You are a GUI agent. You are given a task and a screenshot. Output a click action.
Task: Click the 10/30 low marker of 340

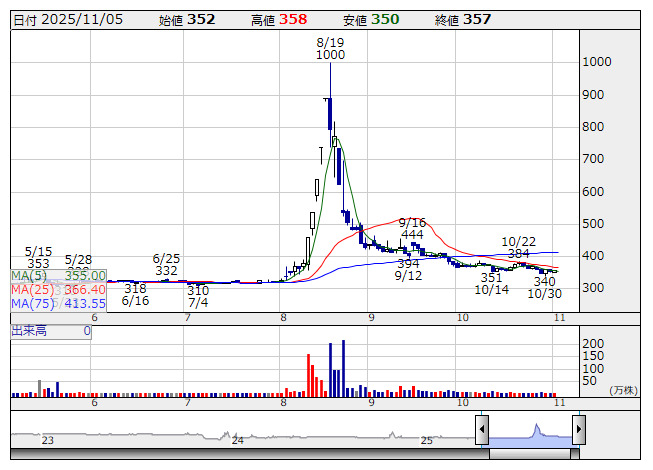click(x=544, y=288)
